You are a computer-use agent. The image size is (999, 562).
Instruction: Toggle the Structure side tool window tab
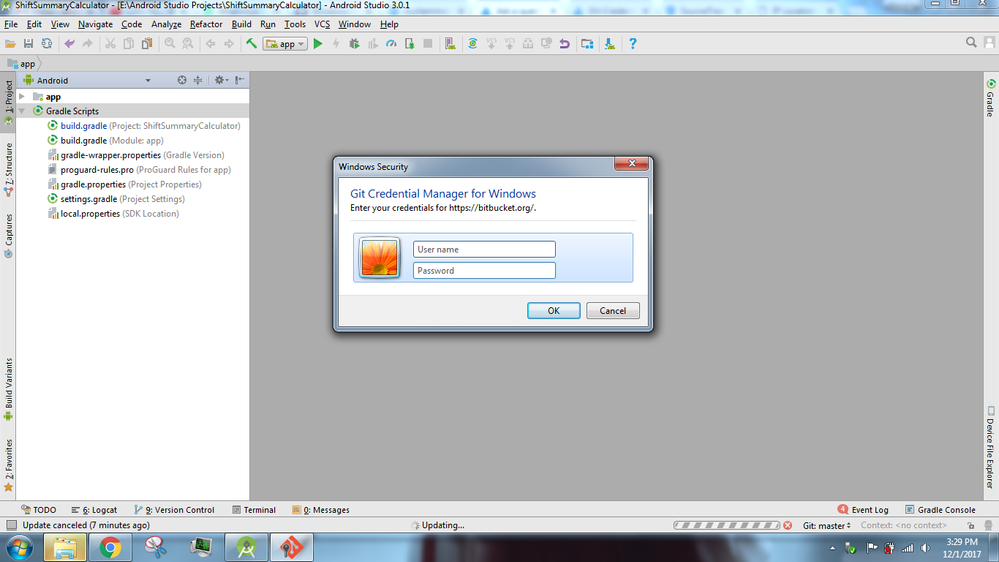8,169
